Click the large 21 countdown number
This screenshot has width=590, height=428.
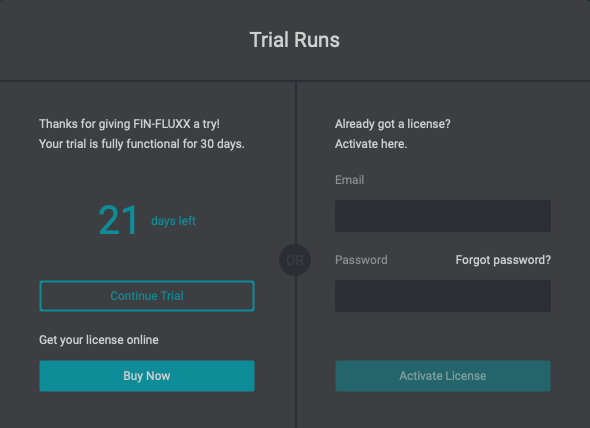[118, 220]
